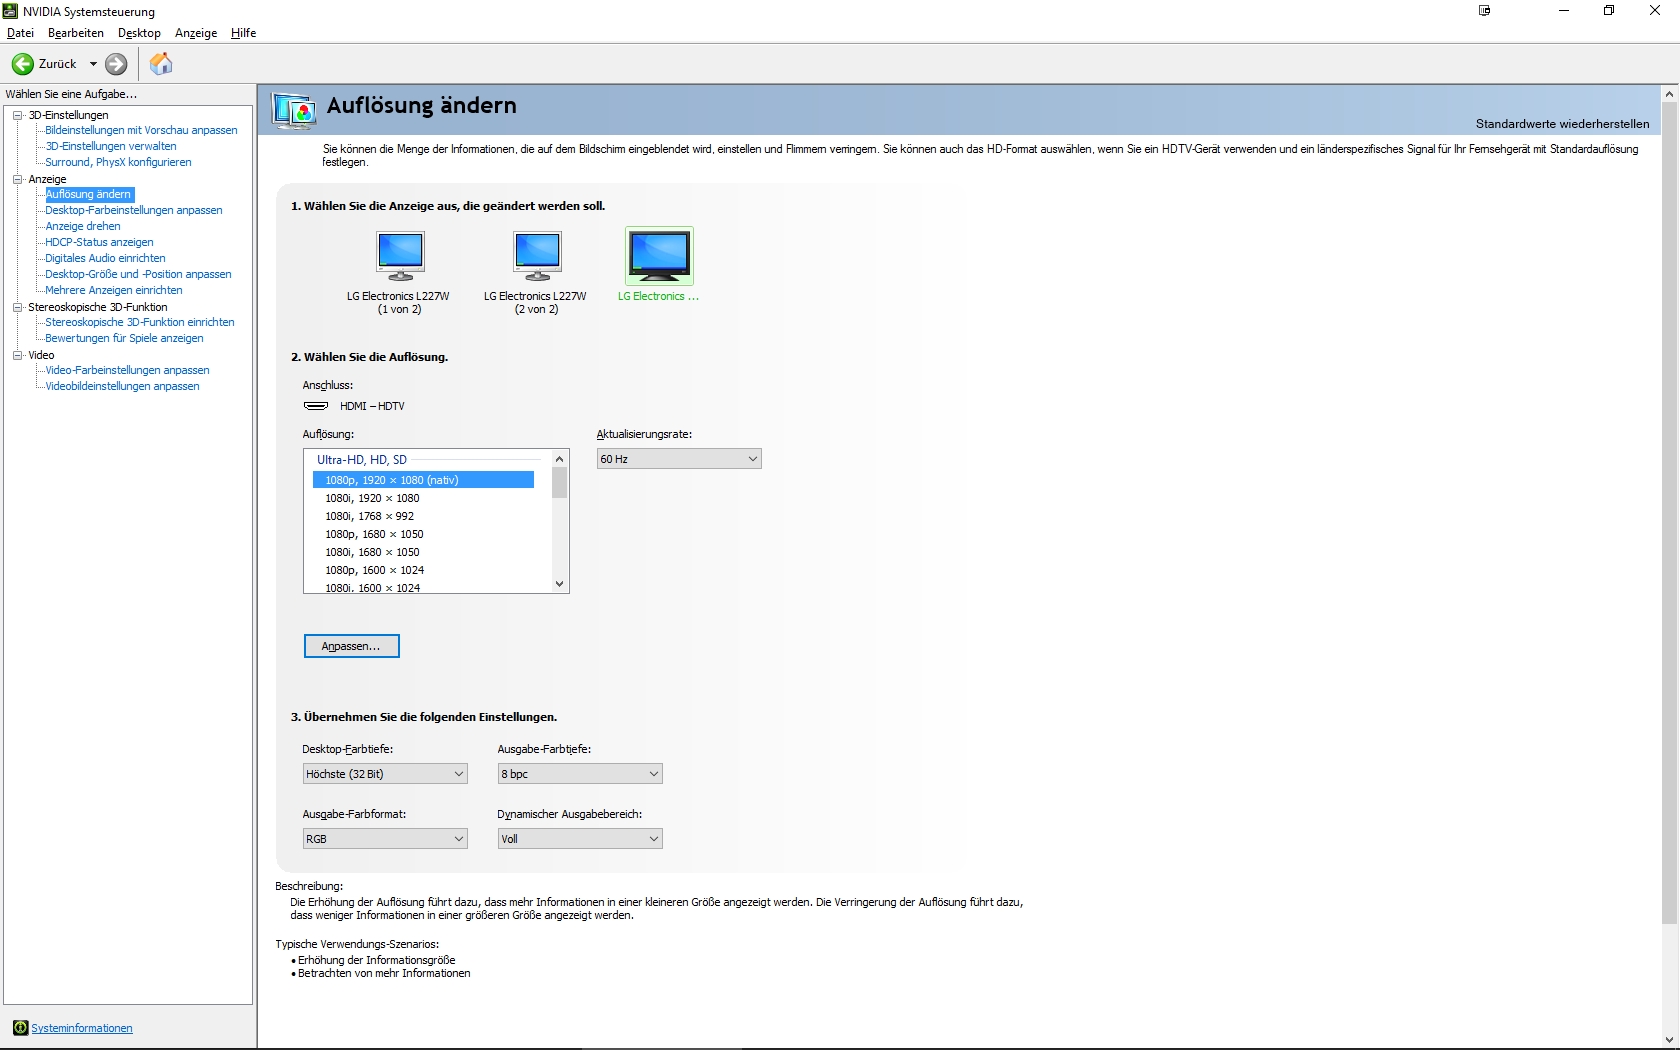Collapse the Anzeige tree node
1680x1050 pixels.
17,179
